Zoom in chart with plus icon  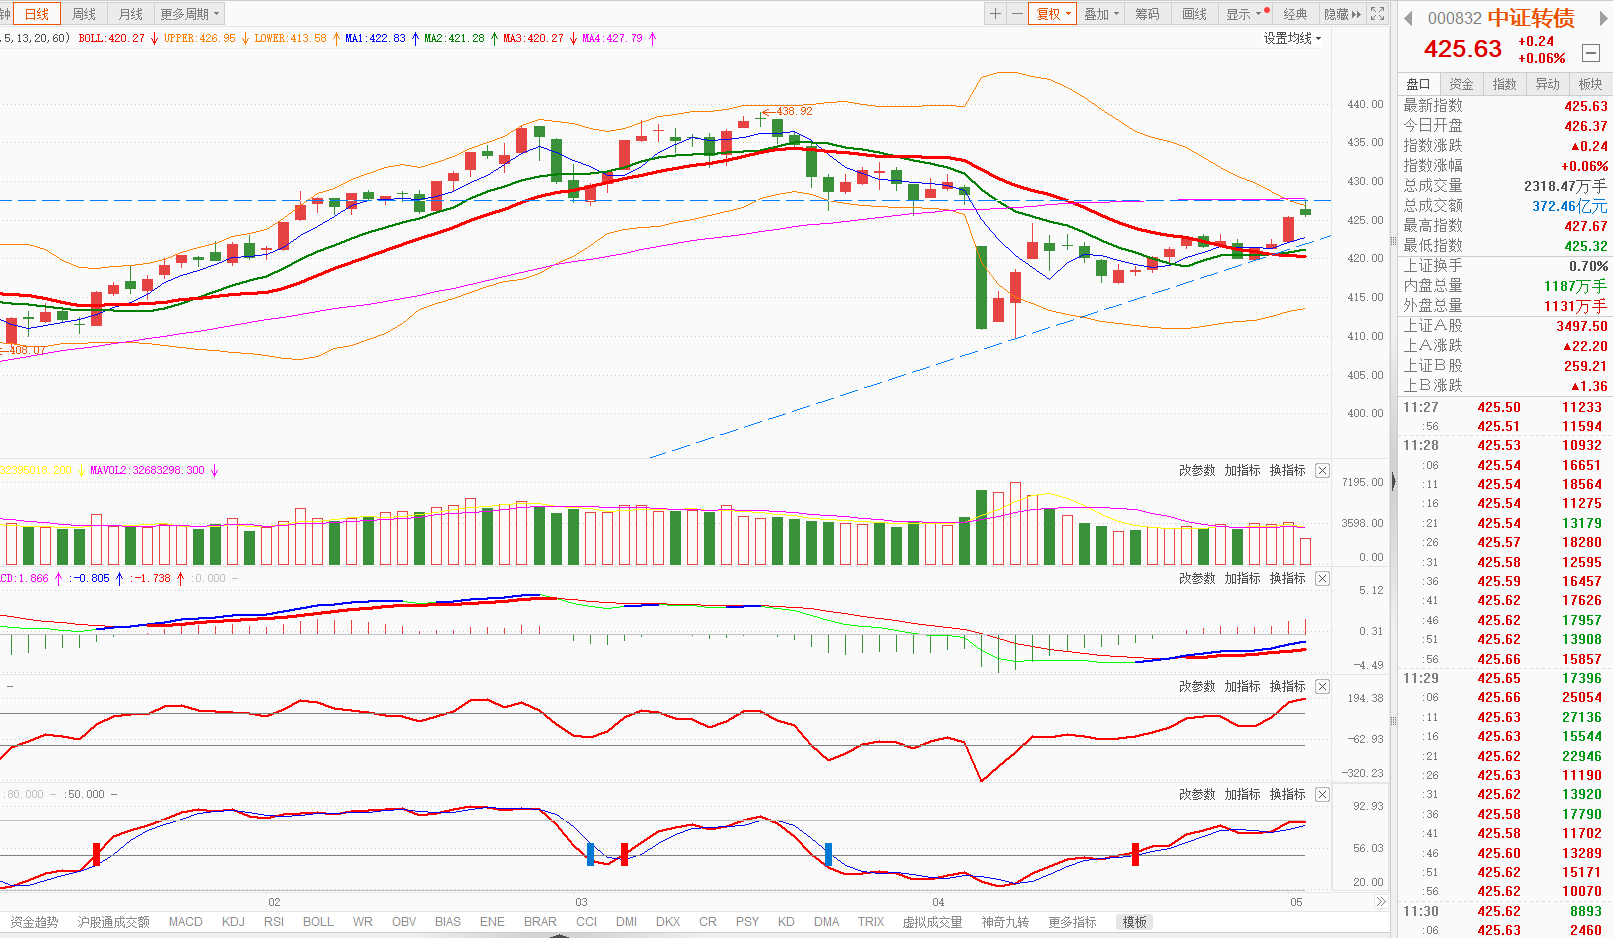995,14
